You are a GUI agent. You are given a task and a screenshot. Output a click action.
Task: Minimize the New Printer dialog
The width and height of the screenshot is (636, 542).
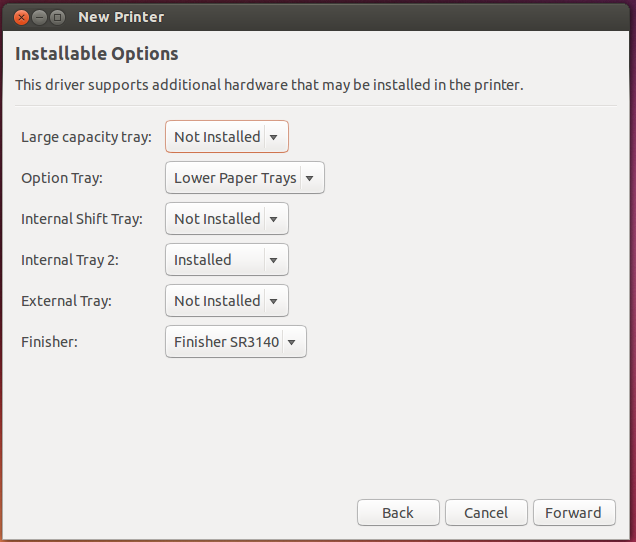[x=39, y=17]
